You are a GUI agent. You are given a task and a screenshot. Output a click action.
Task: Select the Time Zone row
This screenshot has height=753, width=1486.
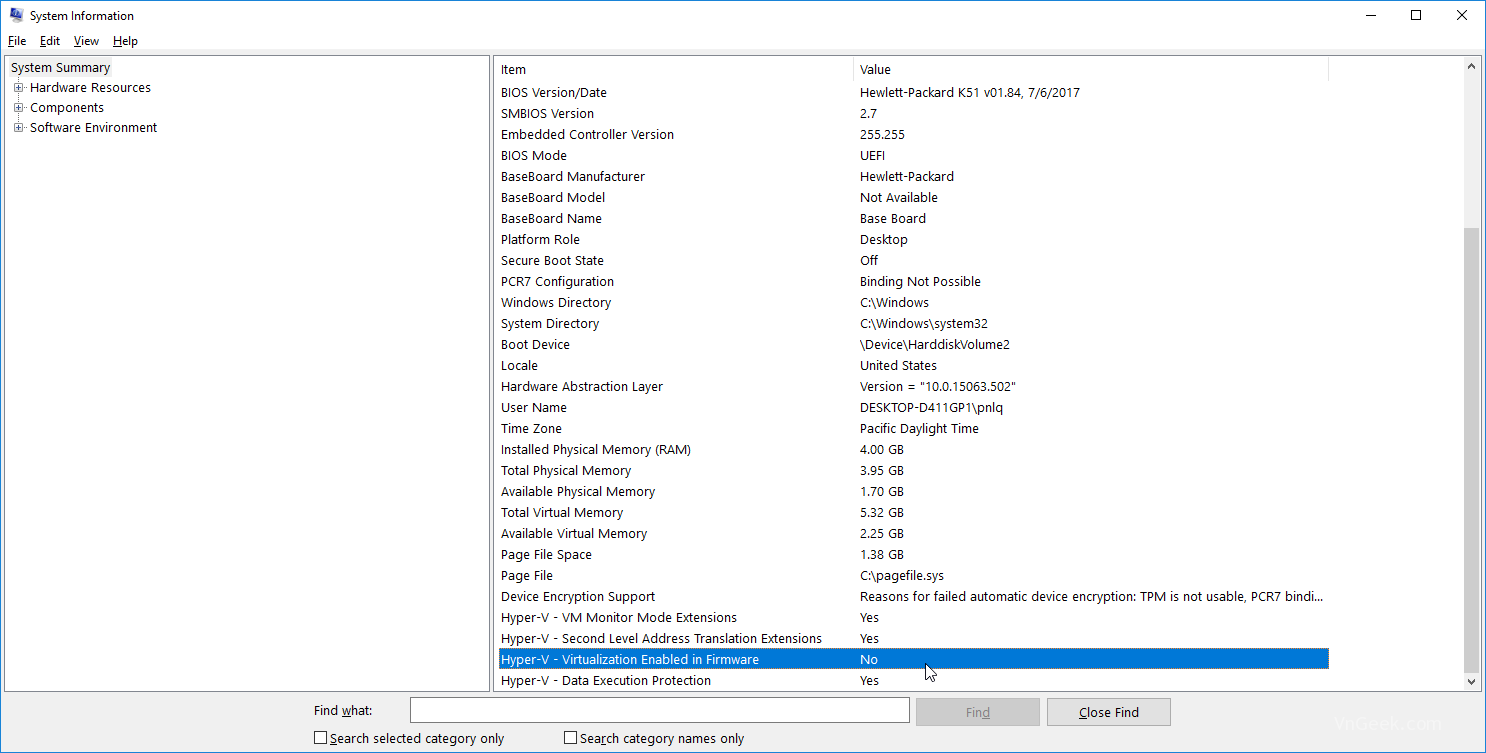(x=913, y=429)
